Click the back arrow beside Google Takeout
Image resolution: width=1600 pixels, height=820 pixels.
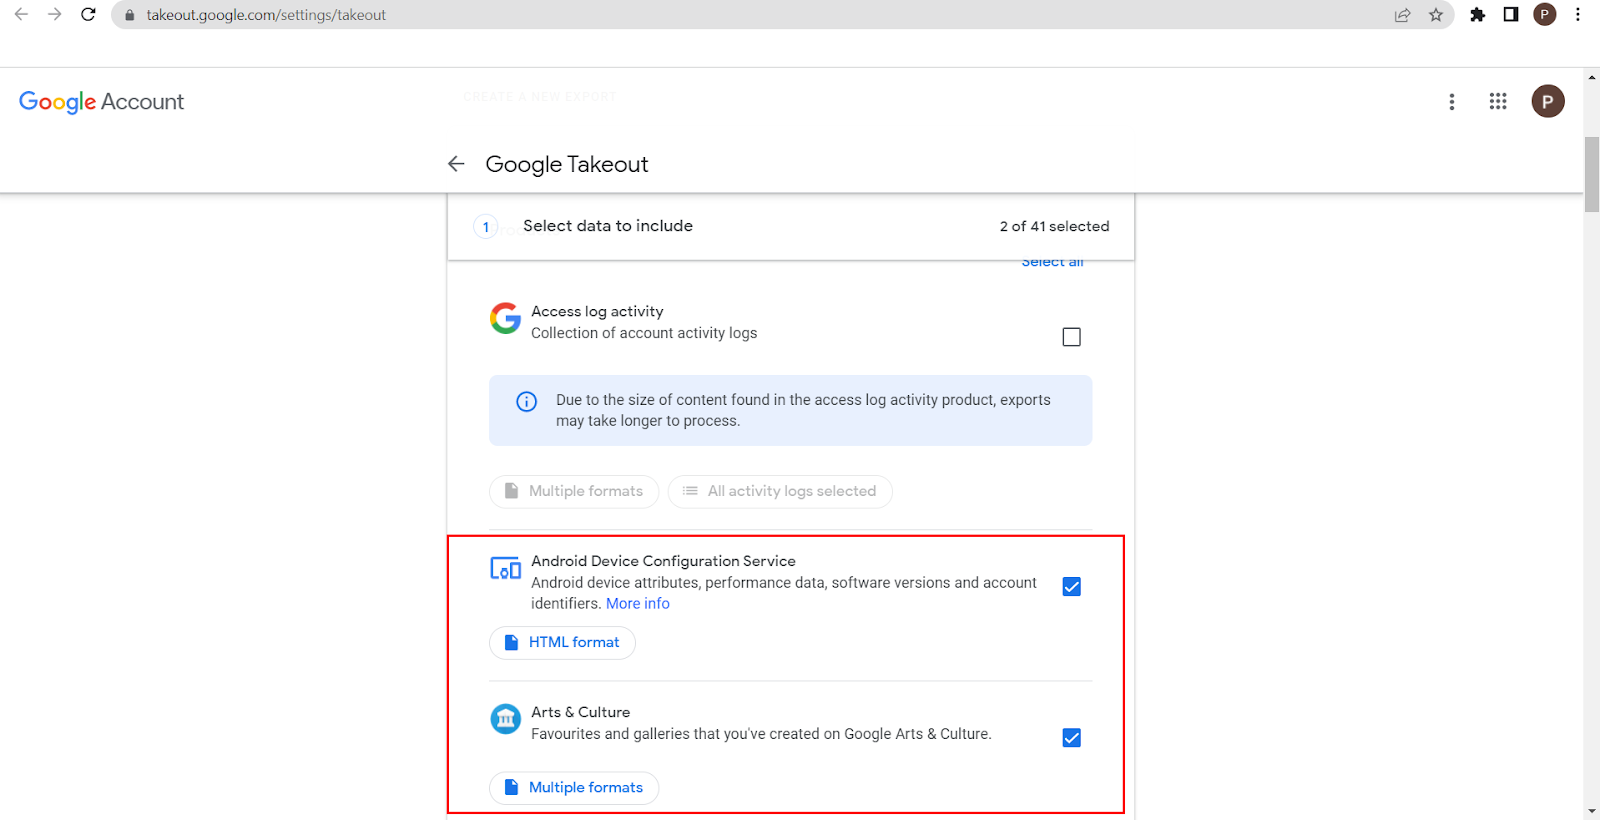click(x=456, y=164)
